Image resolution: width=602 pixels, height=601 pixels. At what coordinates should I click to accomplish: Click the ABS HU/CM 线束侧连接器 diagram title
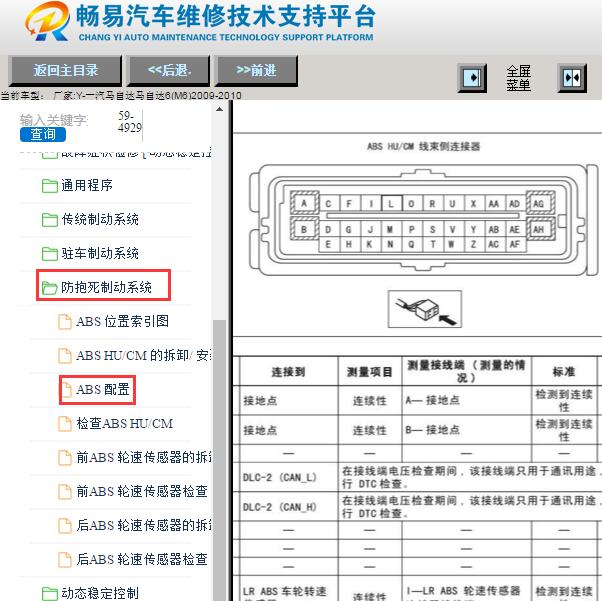coord(423,146)
